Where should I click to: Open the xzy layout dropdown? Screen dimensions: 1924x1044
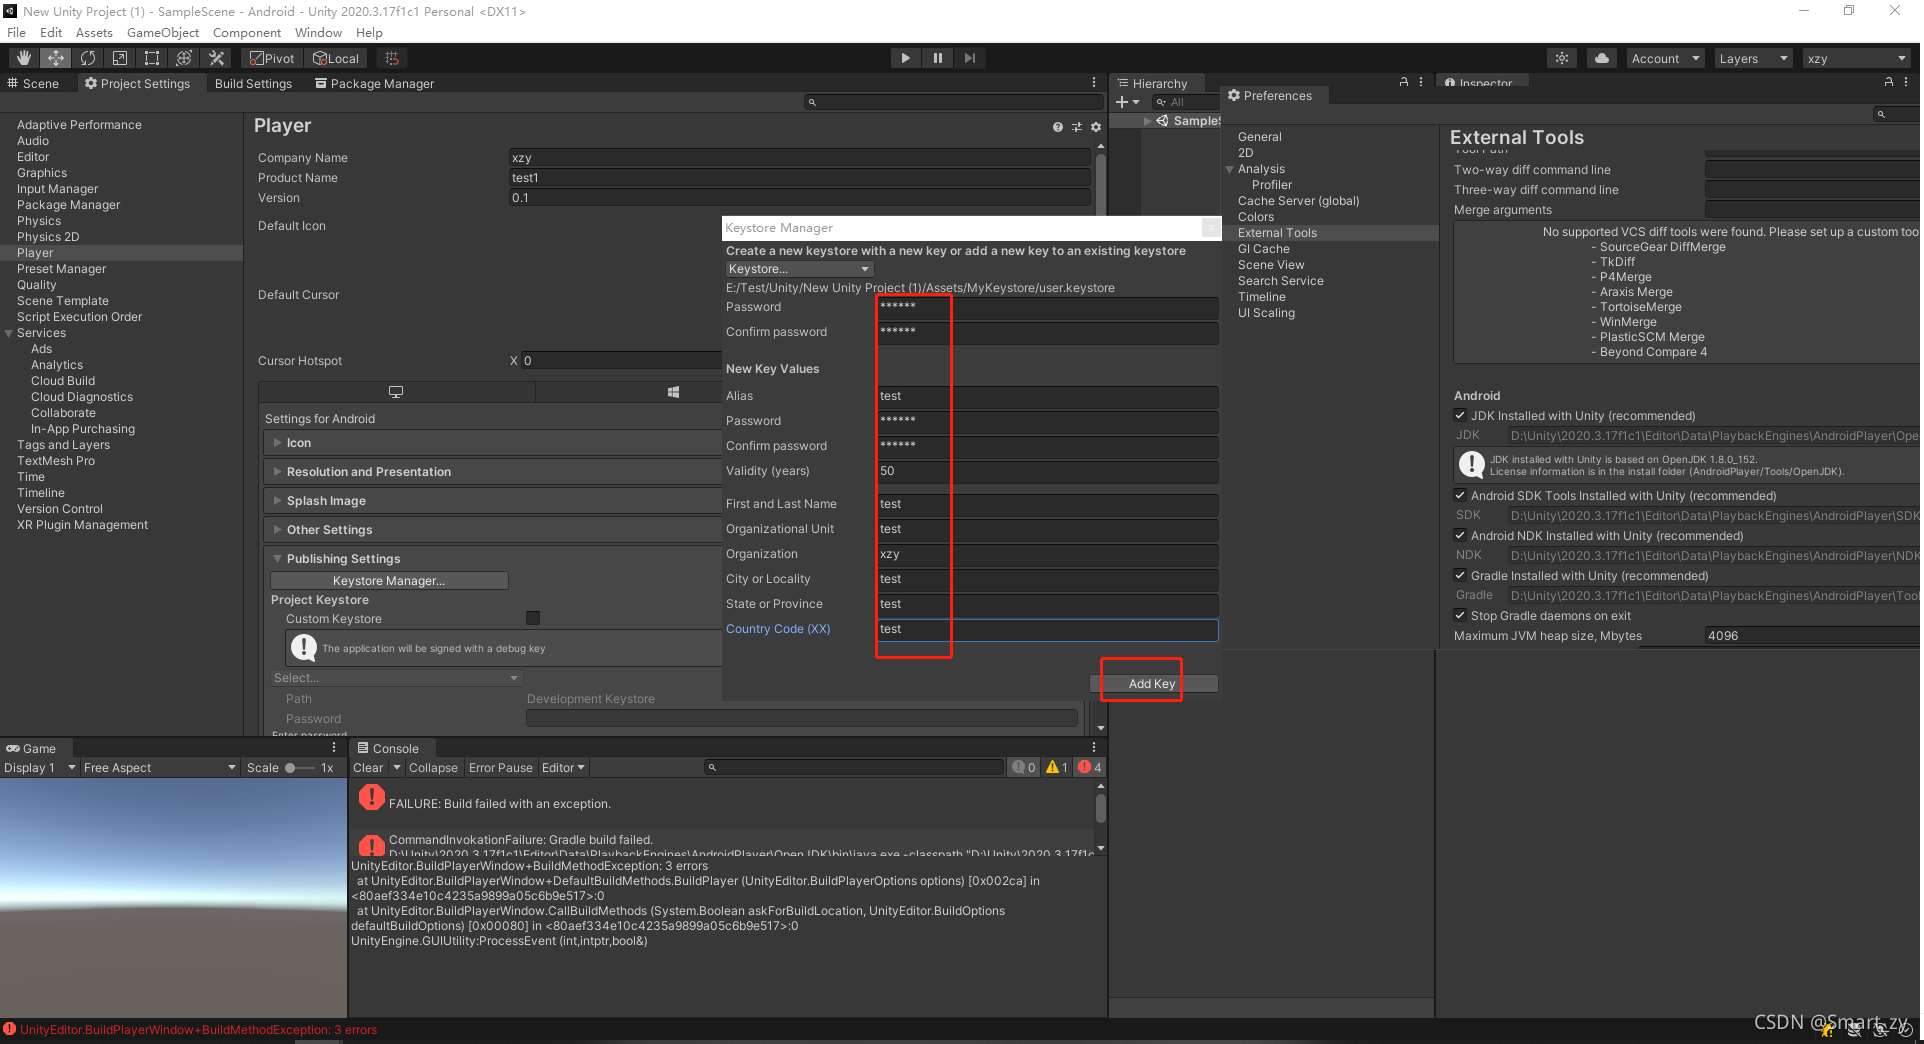point(1857,58)
